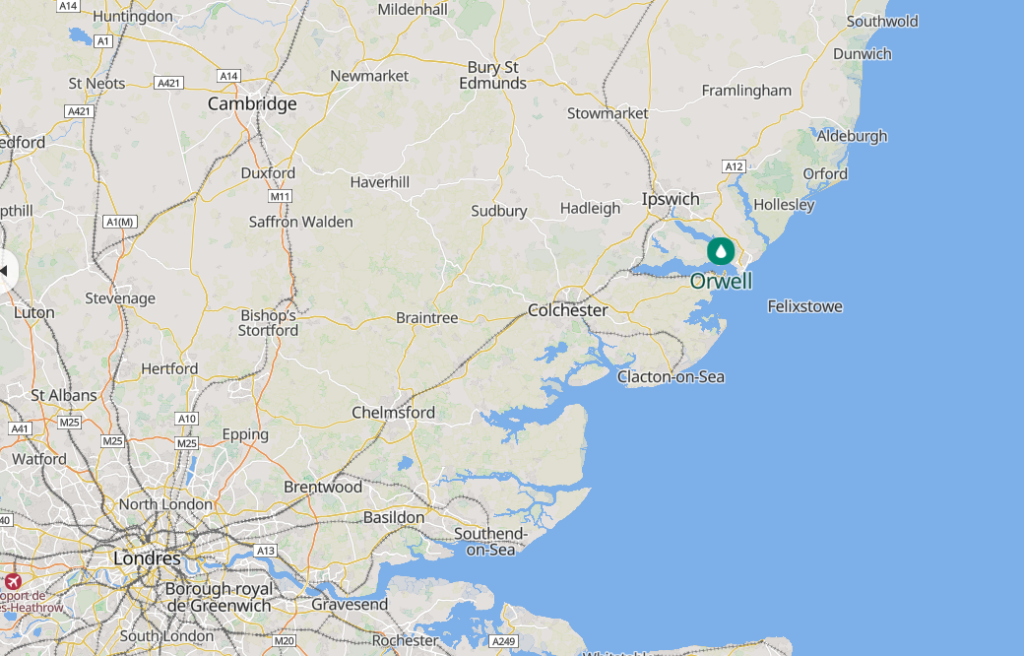
Task: Click the A12 road shield near Ipswich
Action: click(x=734, y=166)
